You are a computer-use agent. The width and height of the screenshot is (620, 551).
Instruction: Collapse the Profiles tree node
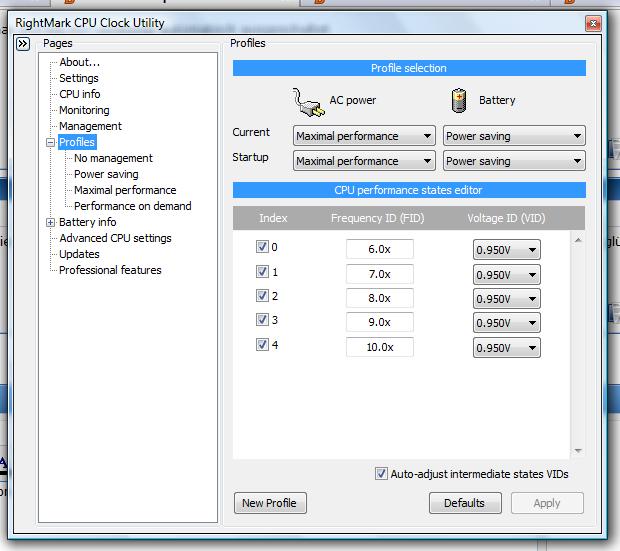tap(50, 142)
